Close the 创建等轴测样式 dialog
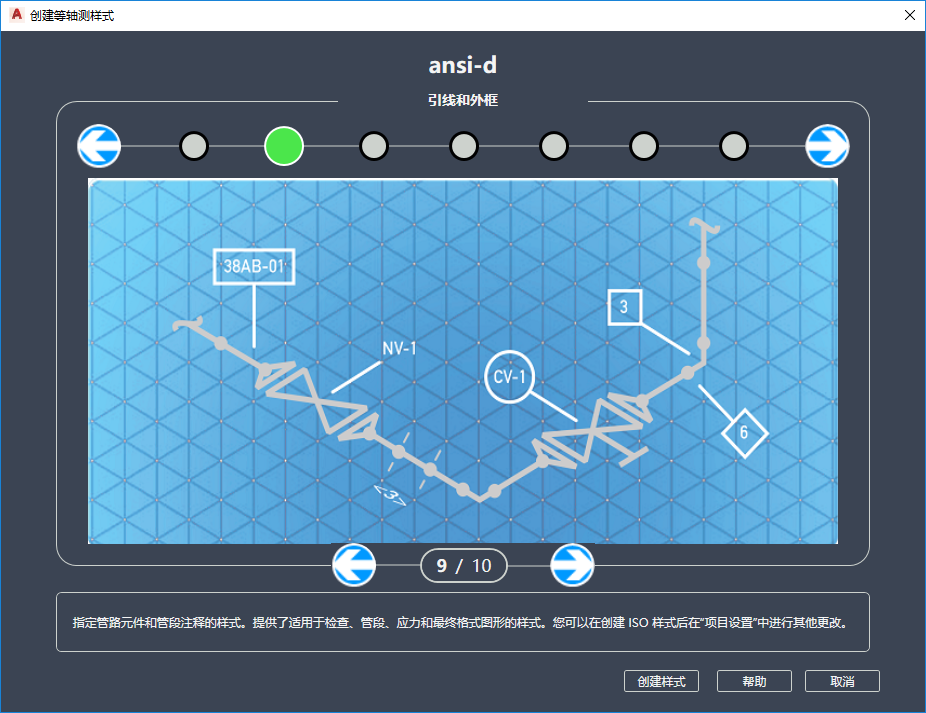 tap(910, 15)
